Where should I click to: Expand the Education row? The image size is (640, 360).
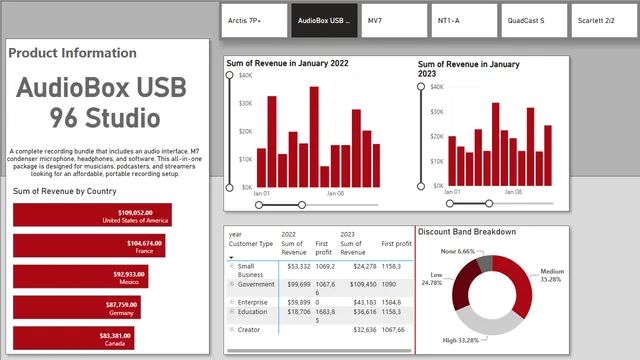click(232, 311)
